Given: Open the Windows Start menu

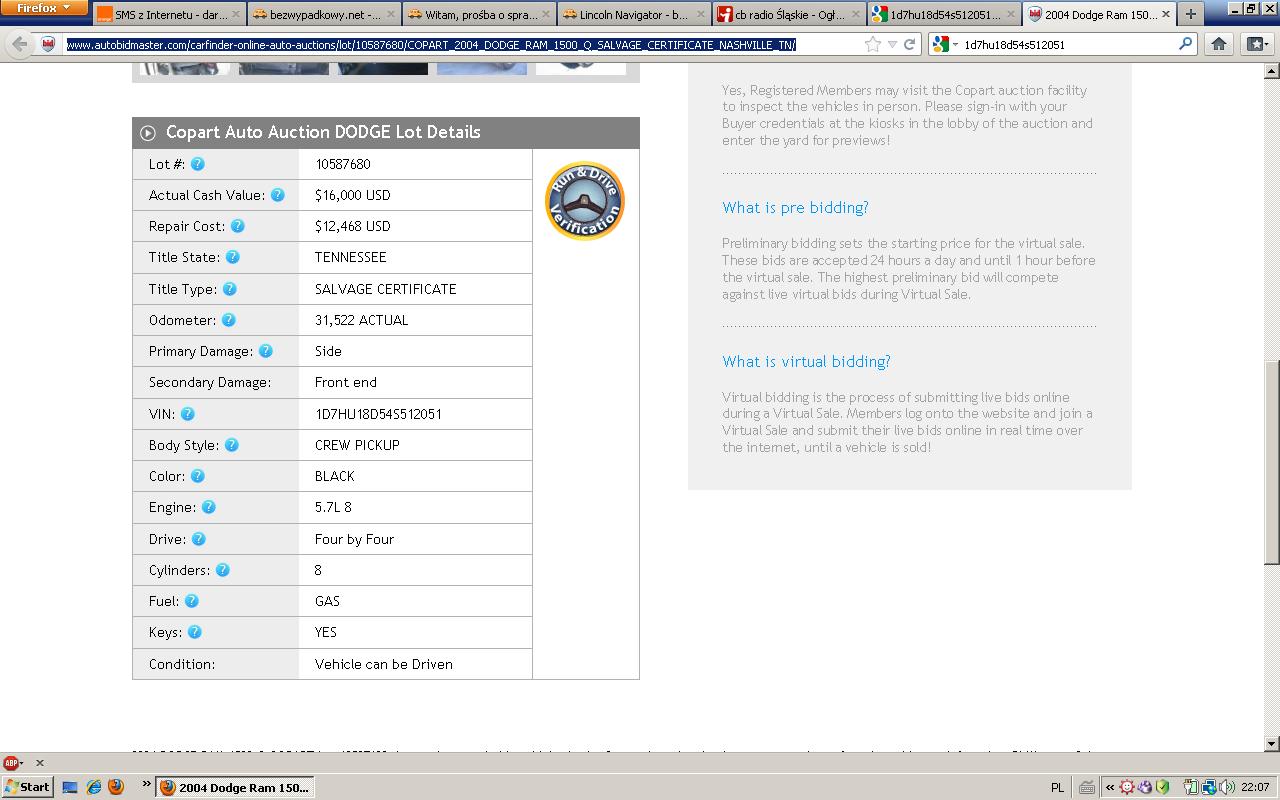Looking at the screenshot, I should point(27,787).
